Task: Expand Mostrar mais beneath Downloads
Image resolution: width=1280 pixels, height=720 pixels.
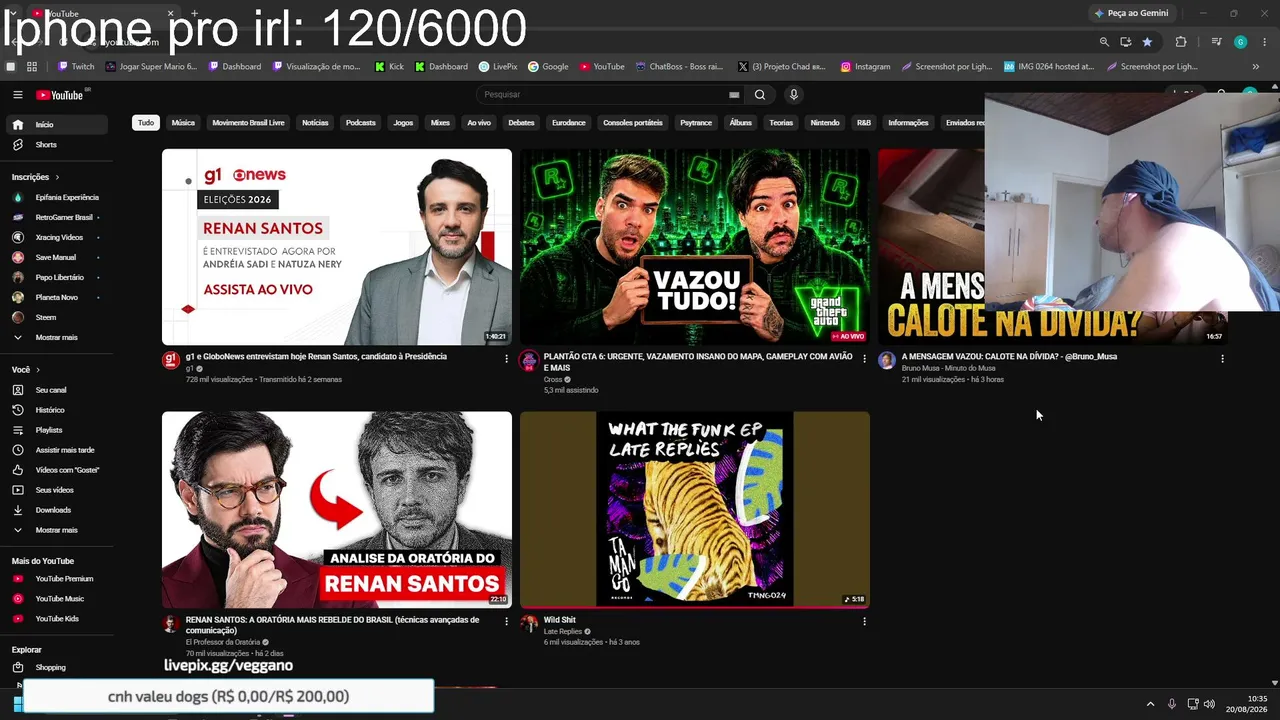Action: pos(56,530)
